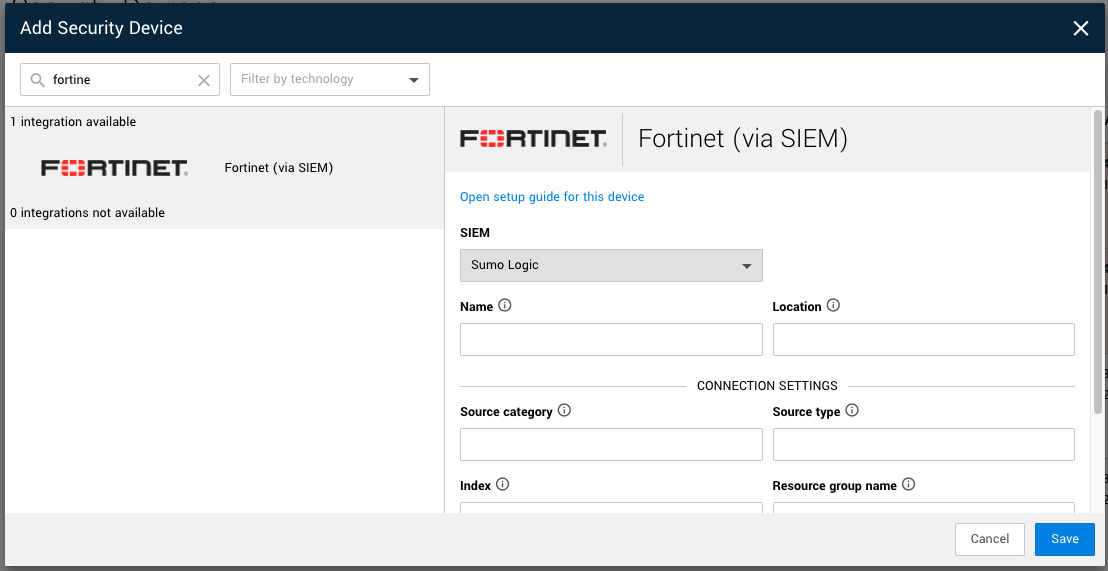Show info for the Name field
This screenshot has width=1108, height=571.
(505, 306)
